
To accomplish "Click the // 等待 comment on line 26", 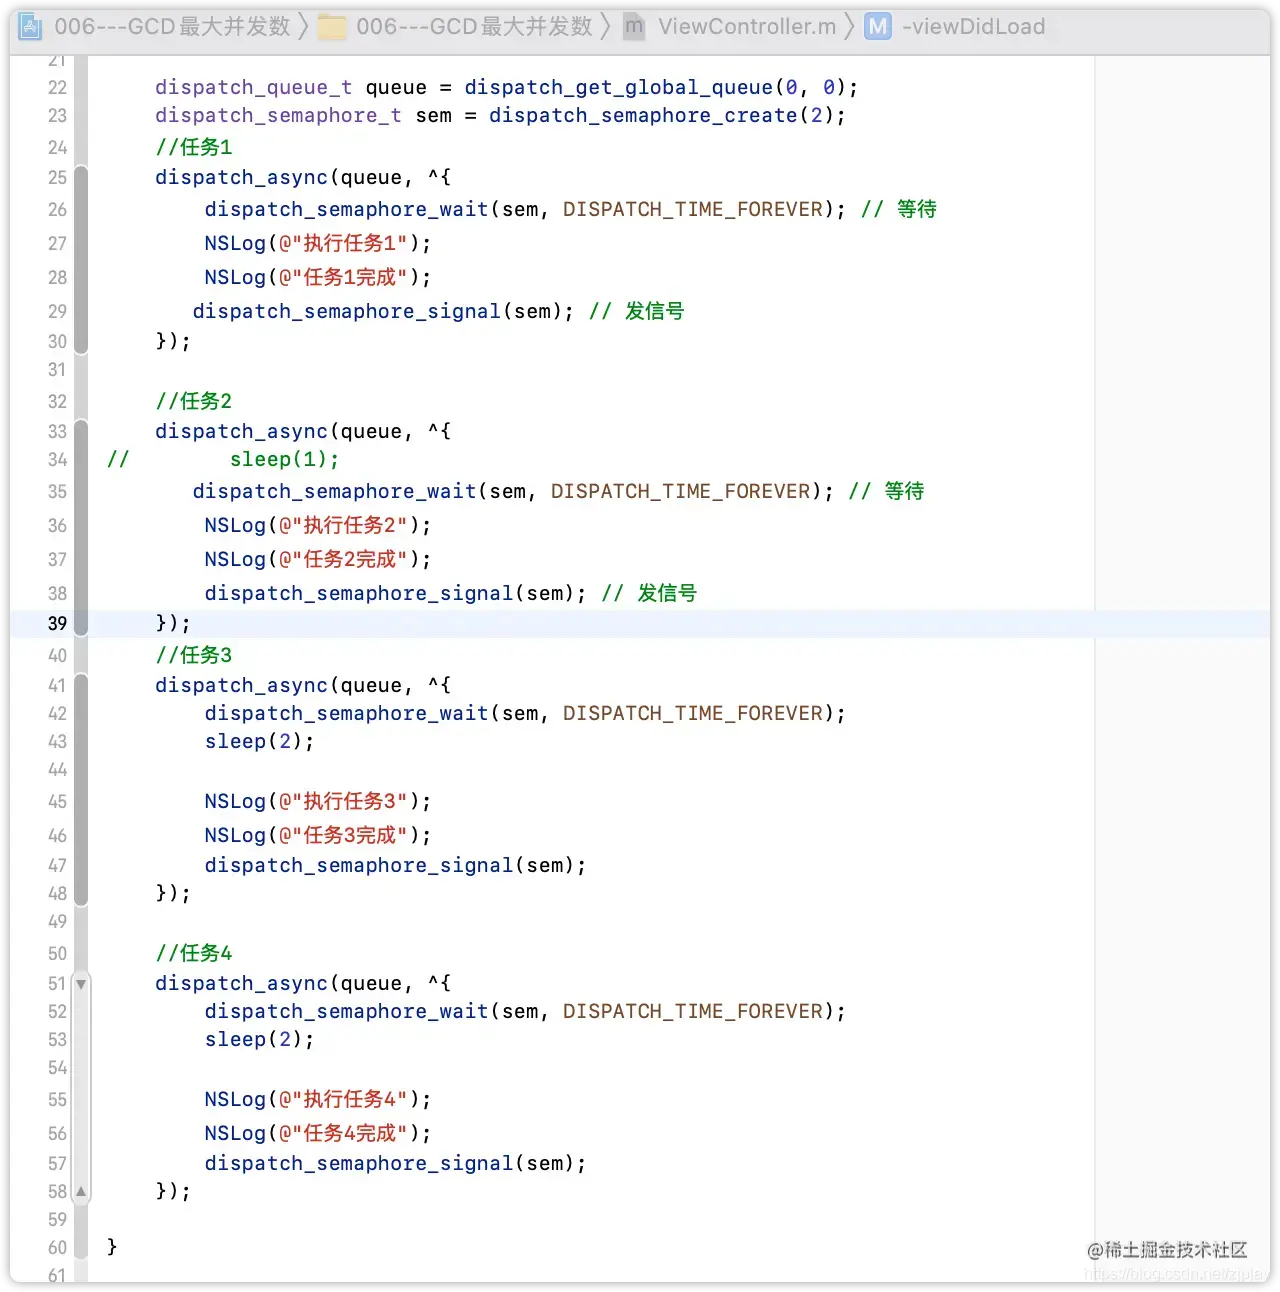I will (x=899, y=210).
